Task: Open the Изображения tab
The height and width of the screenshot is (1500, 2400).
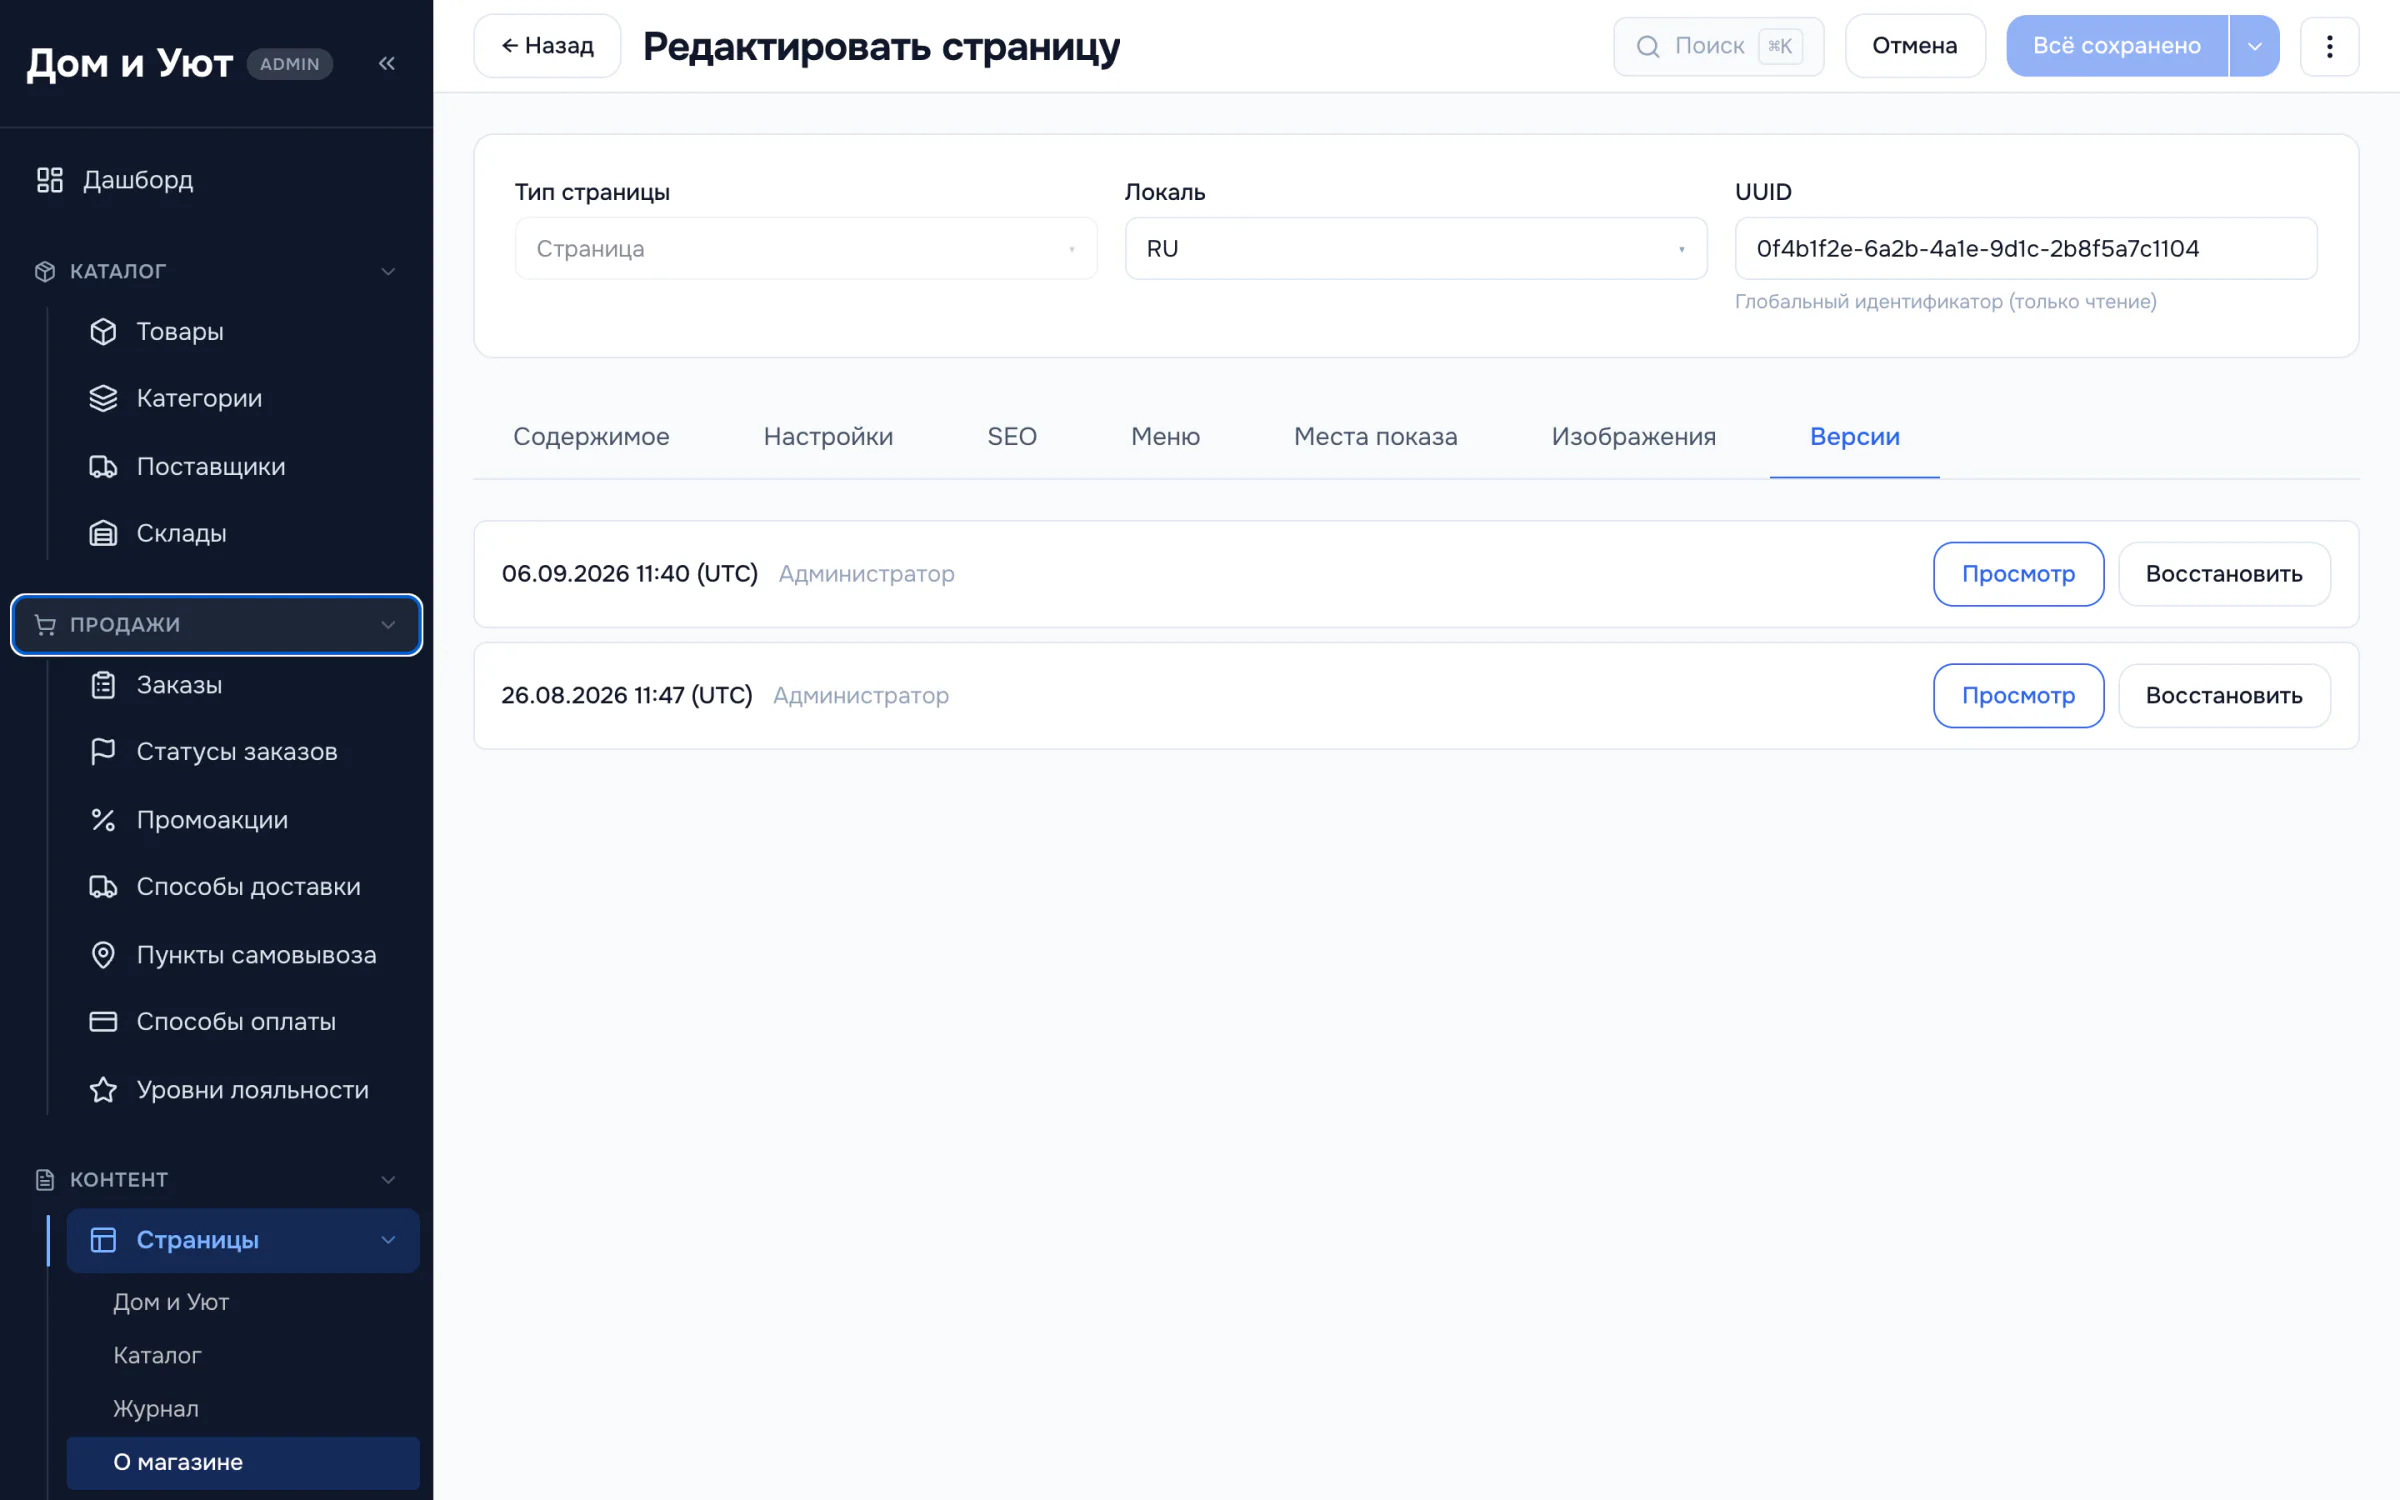Action: (1633, 437)
